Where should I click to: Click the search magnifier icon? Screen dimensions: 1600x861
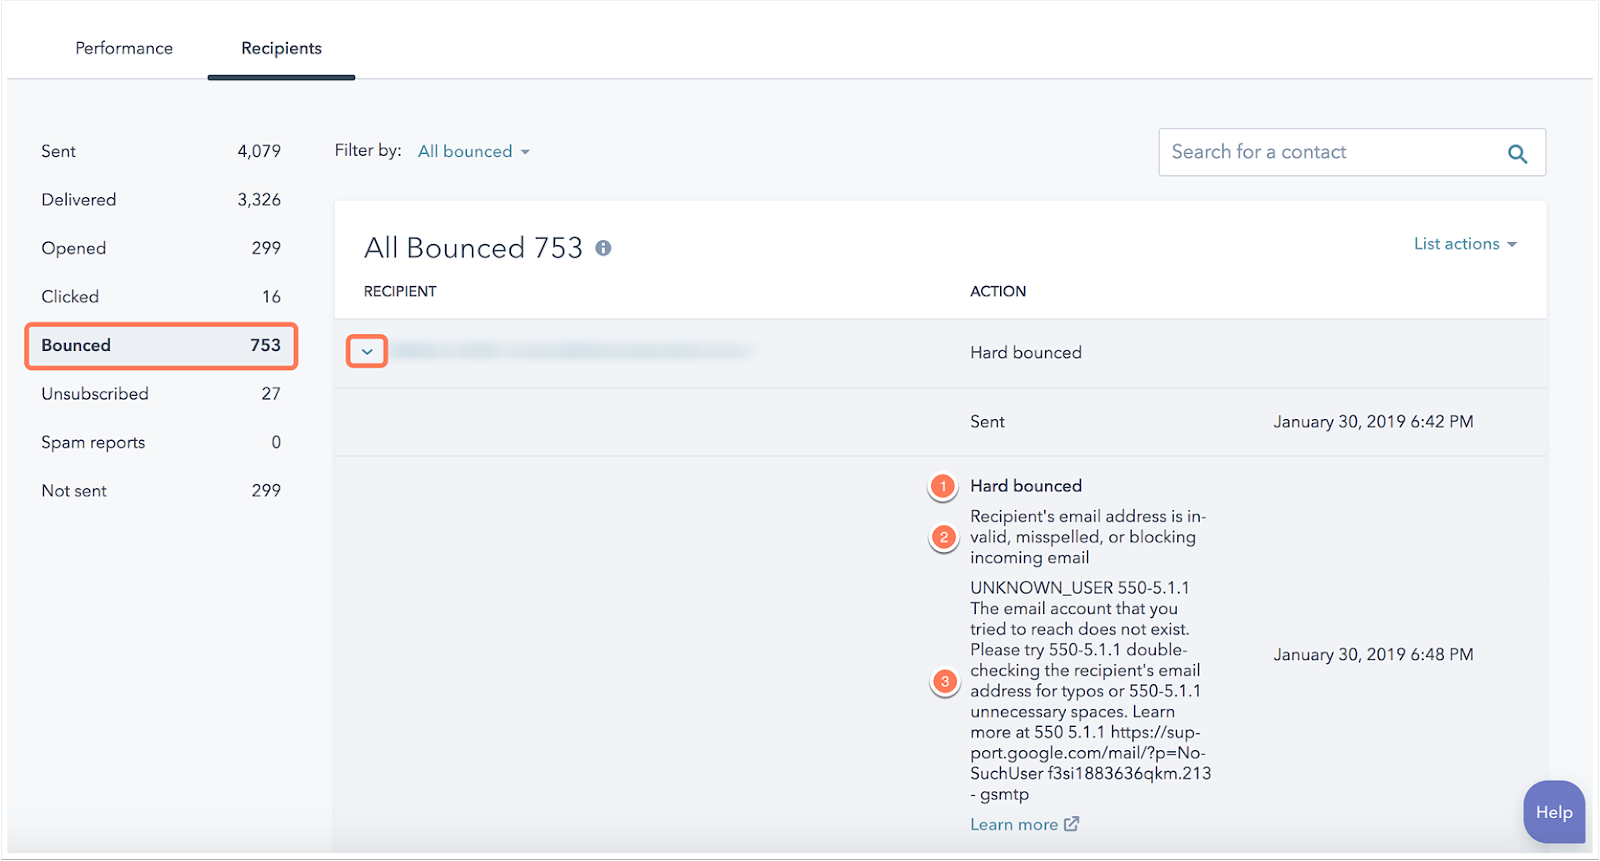coord(1517,154)
